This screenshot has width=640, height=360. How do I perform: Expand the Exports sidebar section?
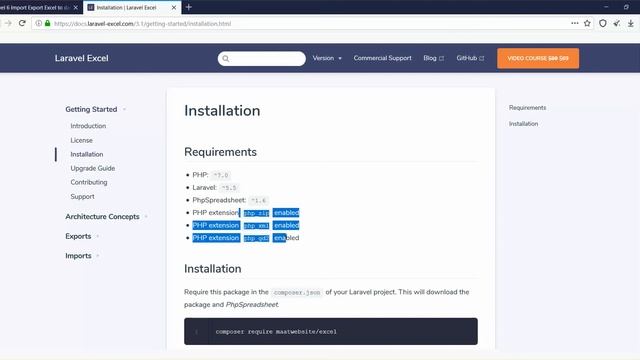tap(82, 236)
